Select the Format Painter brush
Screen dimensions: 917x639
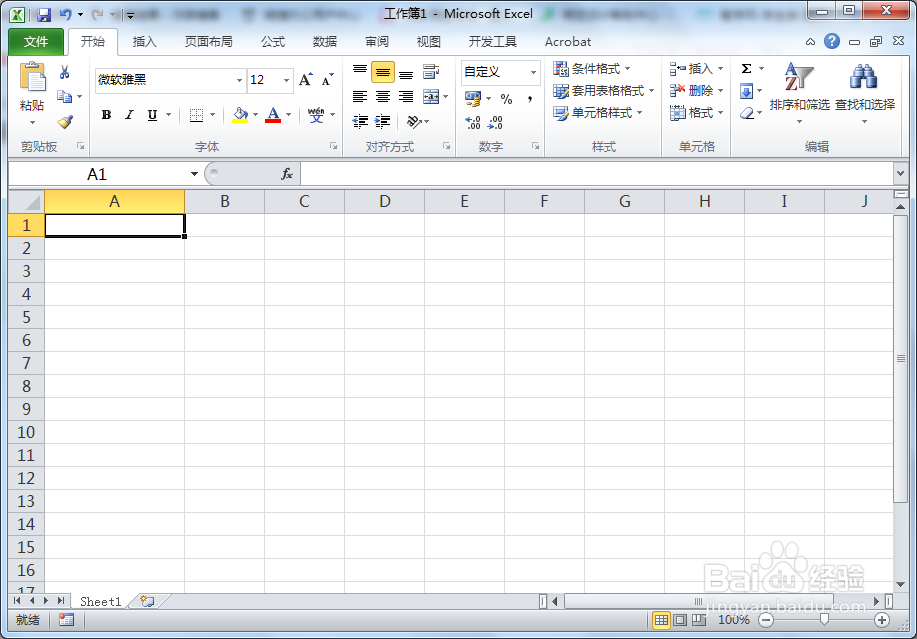[x=65, y=122]
